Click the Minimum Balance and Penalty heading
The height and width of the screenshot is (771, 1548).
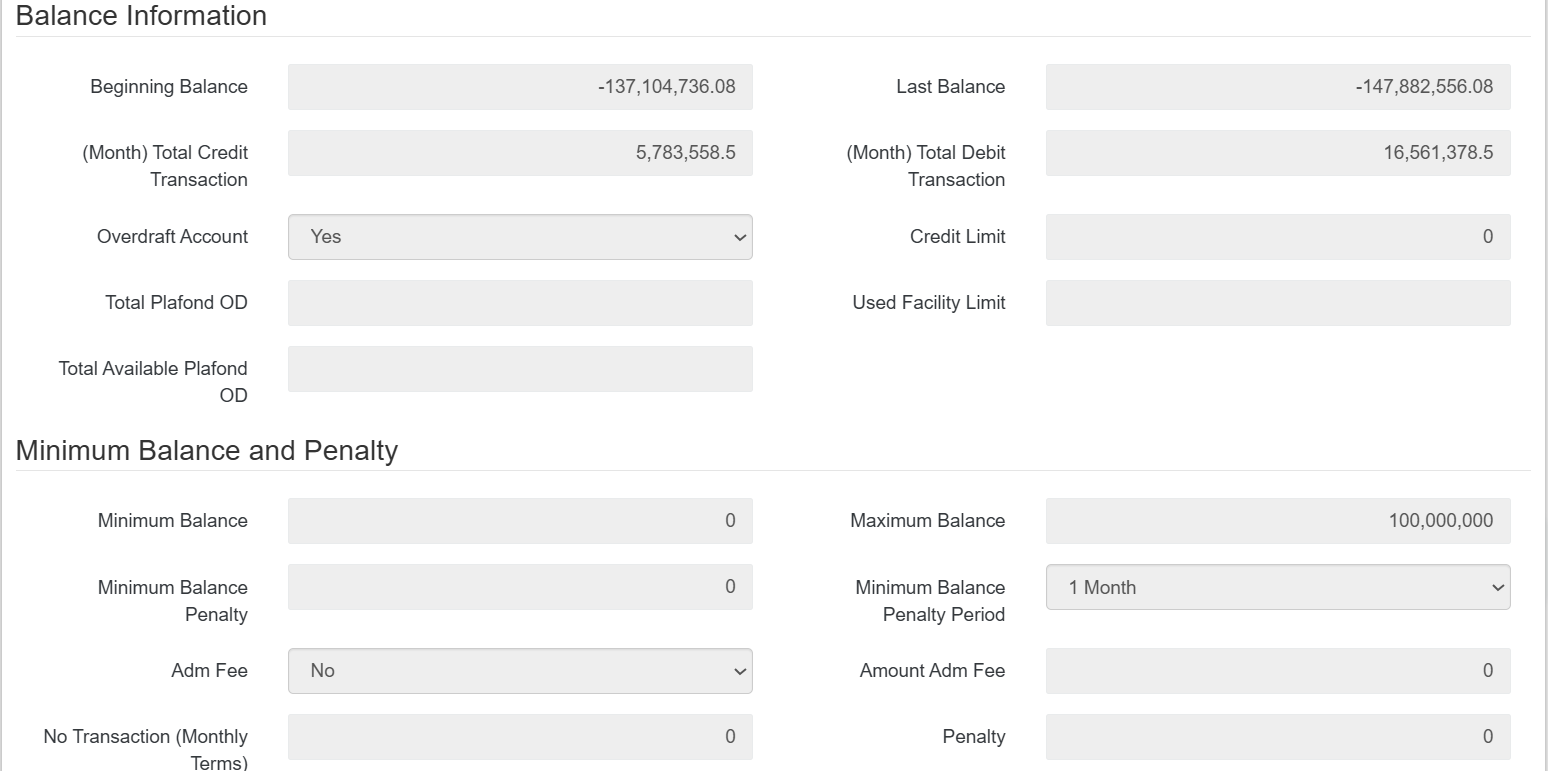coord(207,451)
